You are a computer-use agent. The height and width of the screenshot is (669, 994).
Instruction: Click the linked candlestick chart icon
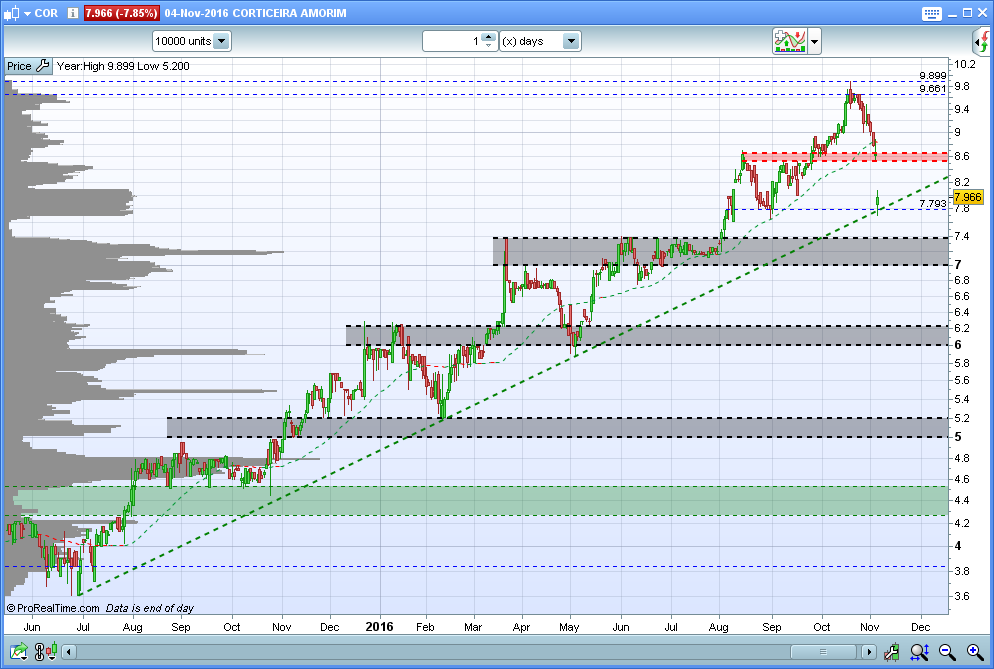(x=46, y=651)
